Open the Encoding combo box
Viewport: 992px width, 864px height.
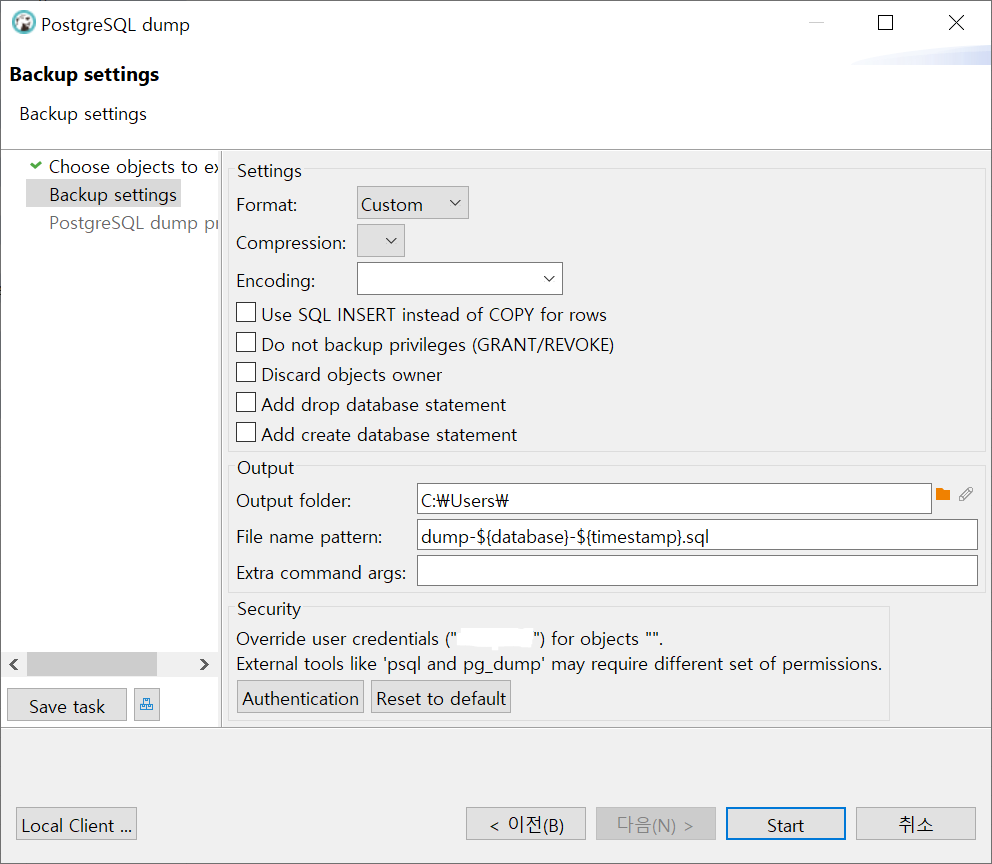[460, 279]
